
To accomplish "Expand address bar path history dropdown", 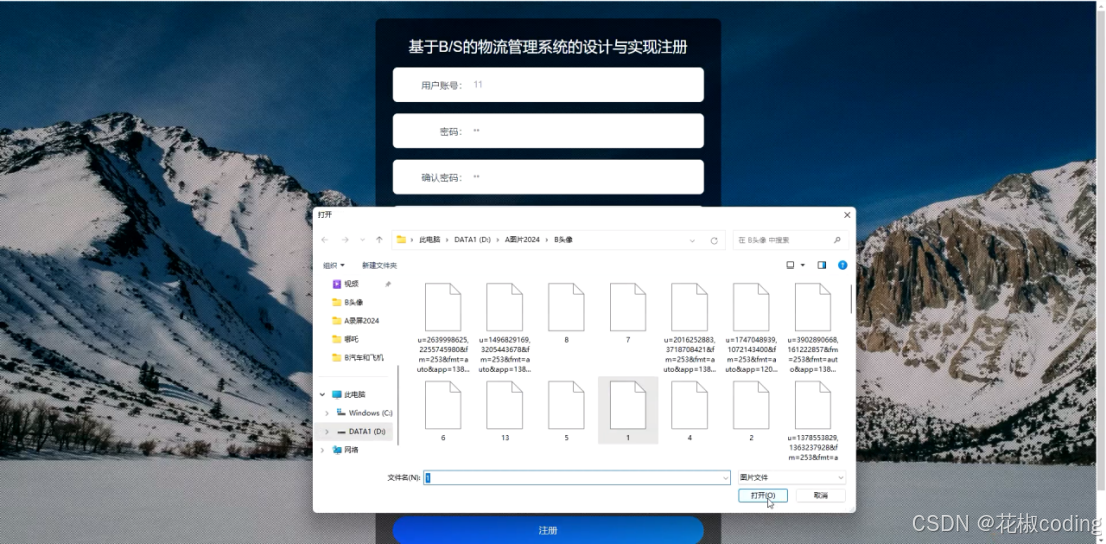I will [x=693, y=241].
